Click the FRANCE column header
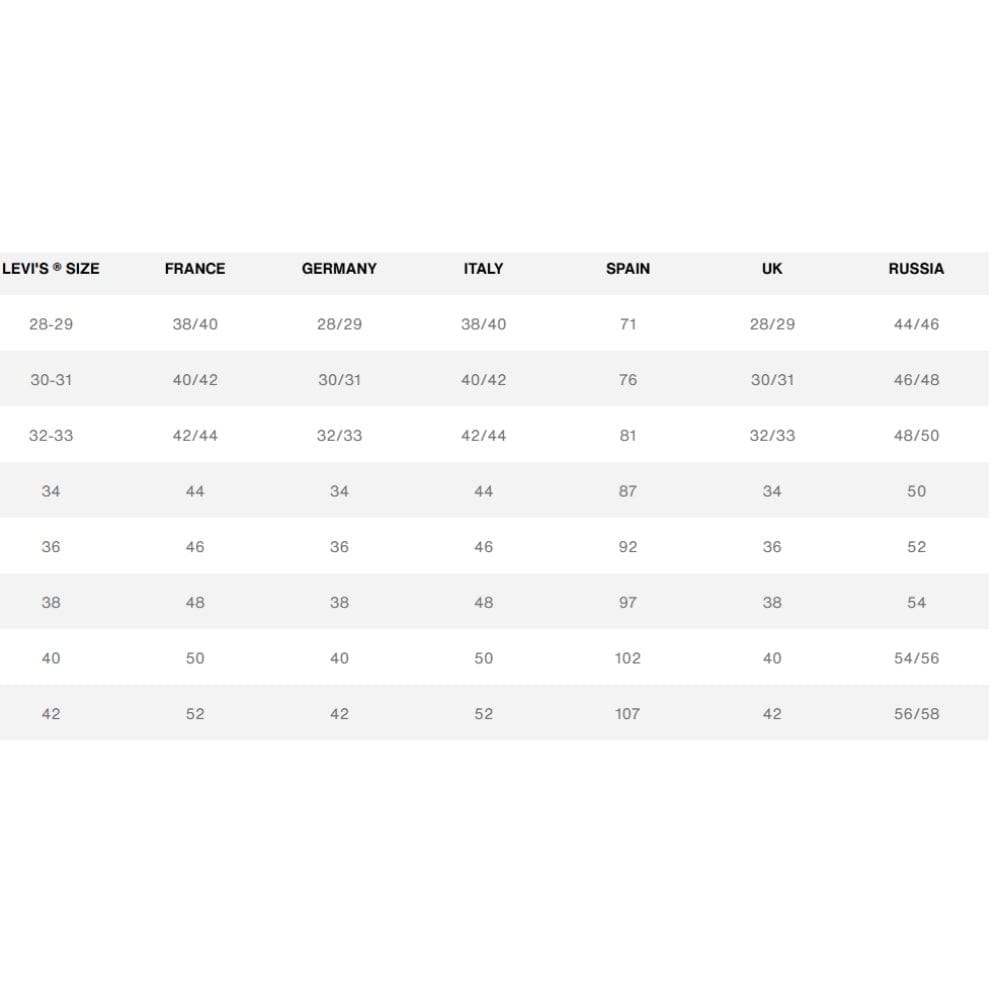Viewport: 1000px width, 1000px height. tap(195, 268)
